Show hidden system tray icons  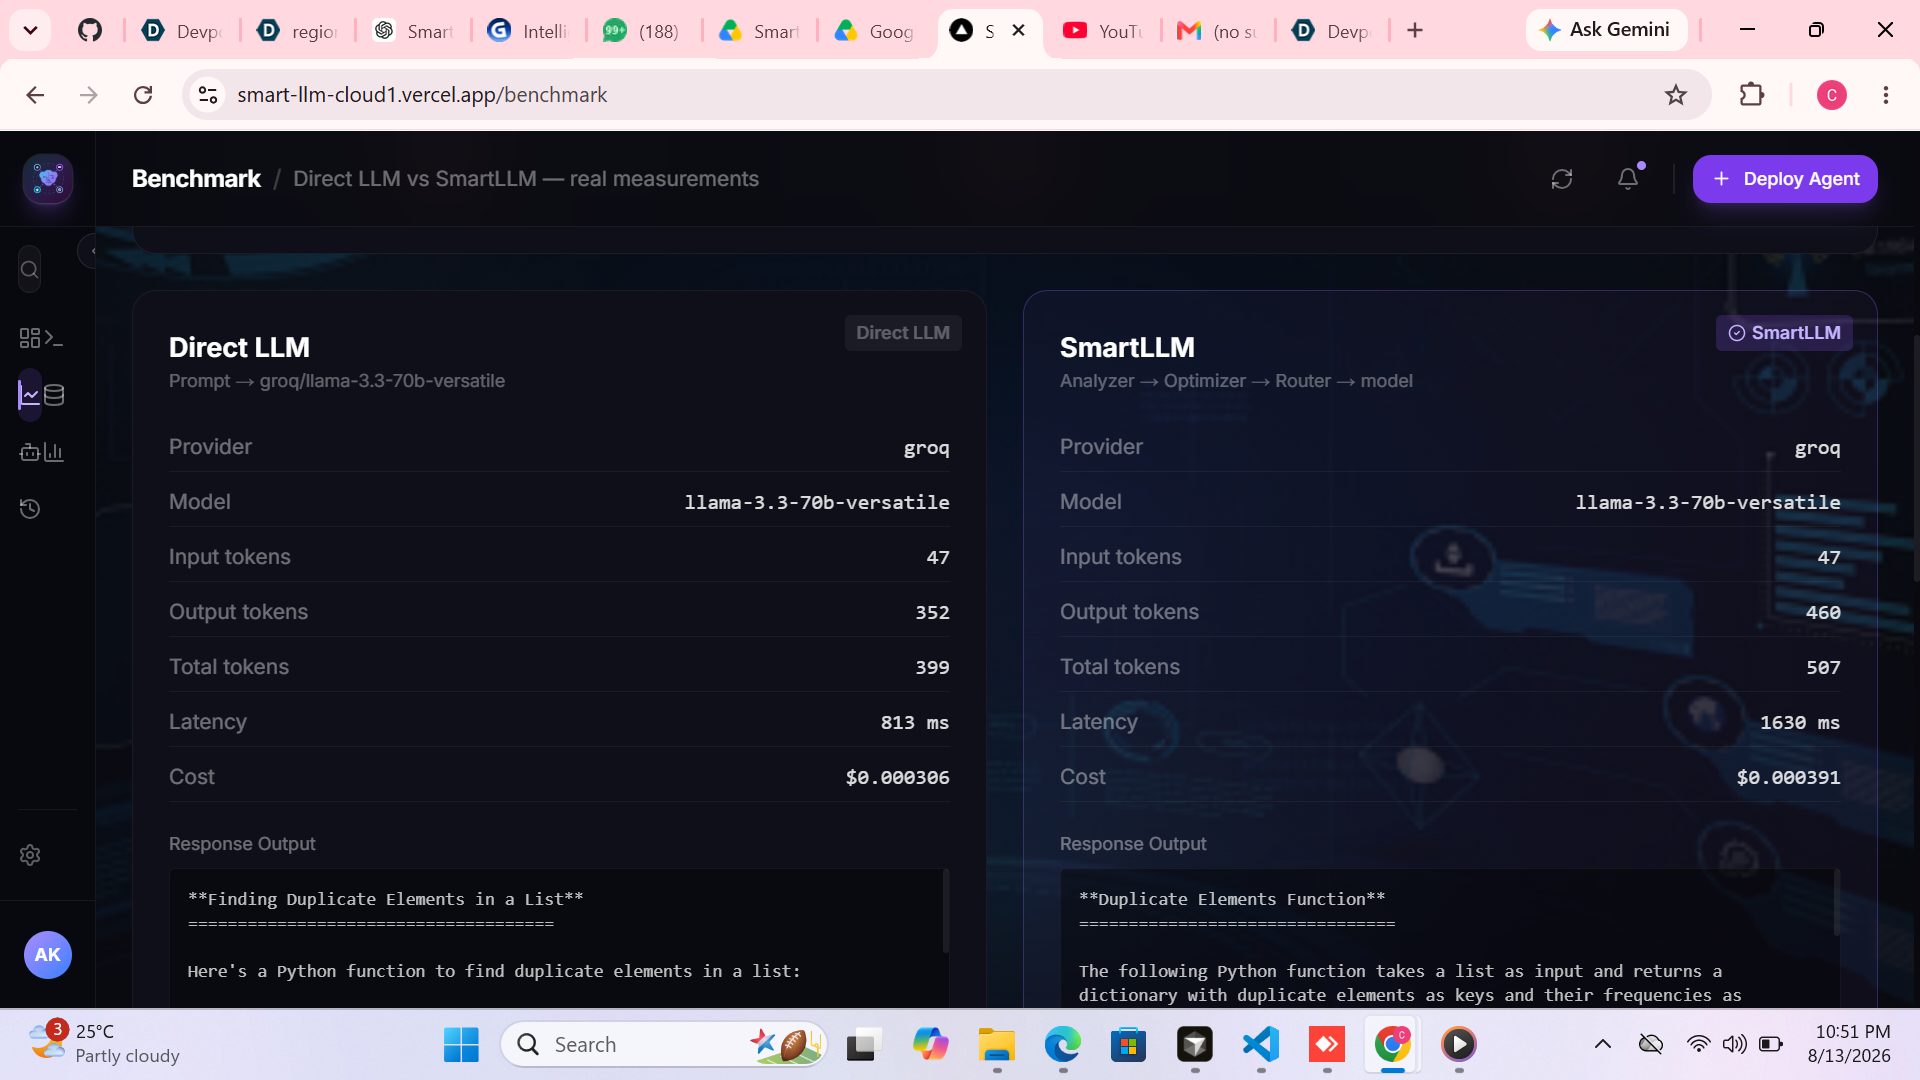coord(1603,1045)
